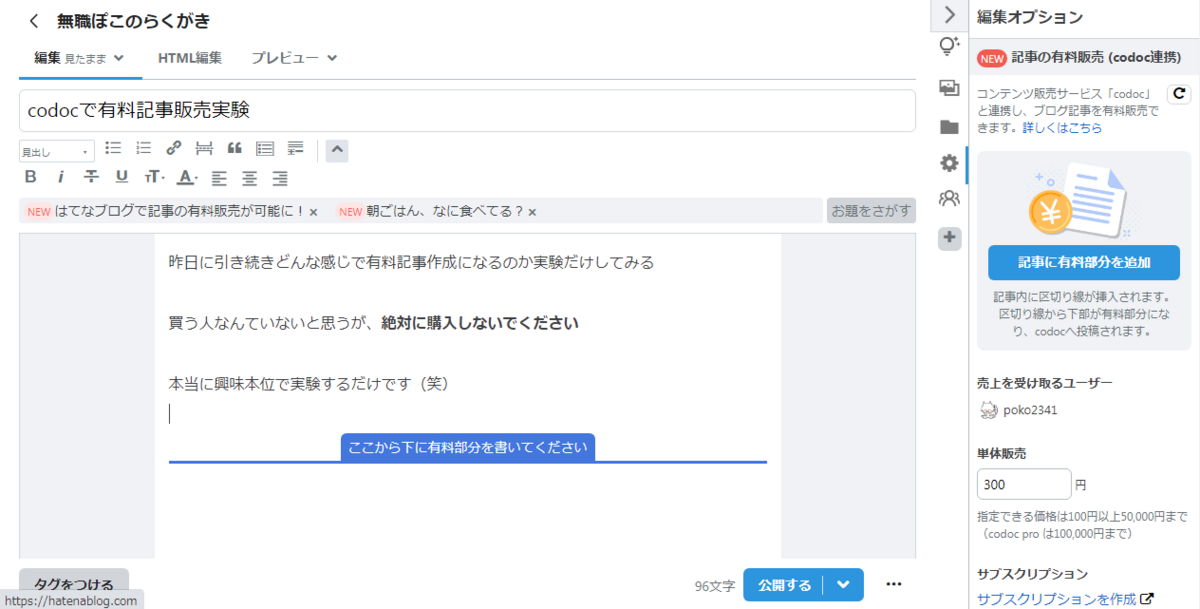The image size is (1200, 609).
Task: Toggle strikethrough formatting
Action: click(x=91, y=177)
